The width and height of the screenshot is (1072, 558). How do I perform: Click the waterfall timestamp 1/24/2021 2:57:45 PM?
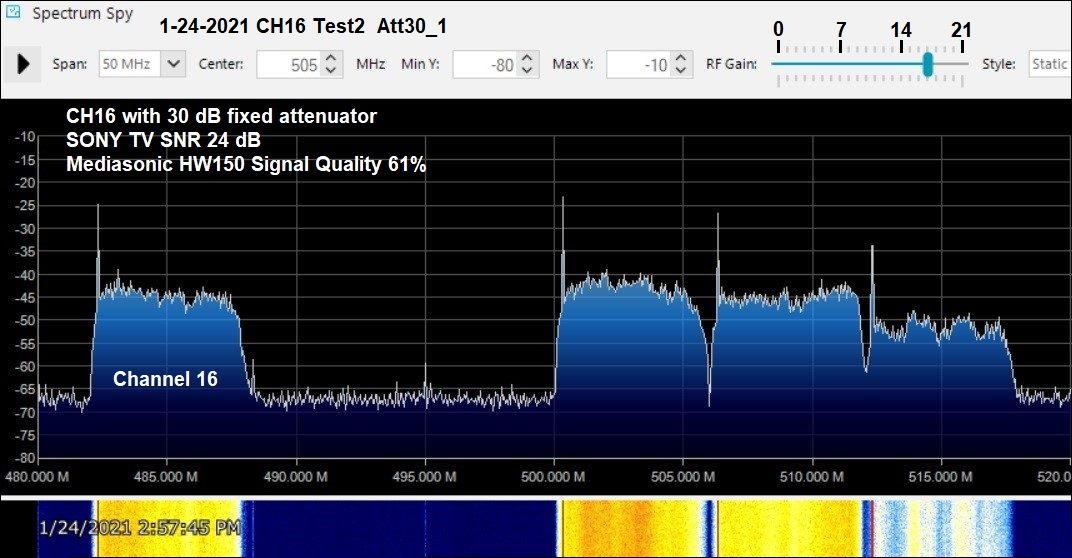pos(139,526)
